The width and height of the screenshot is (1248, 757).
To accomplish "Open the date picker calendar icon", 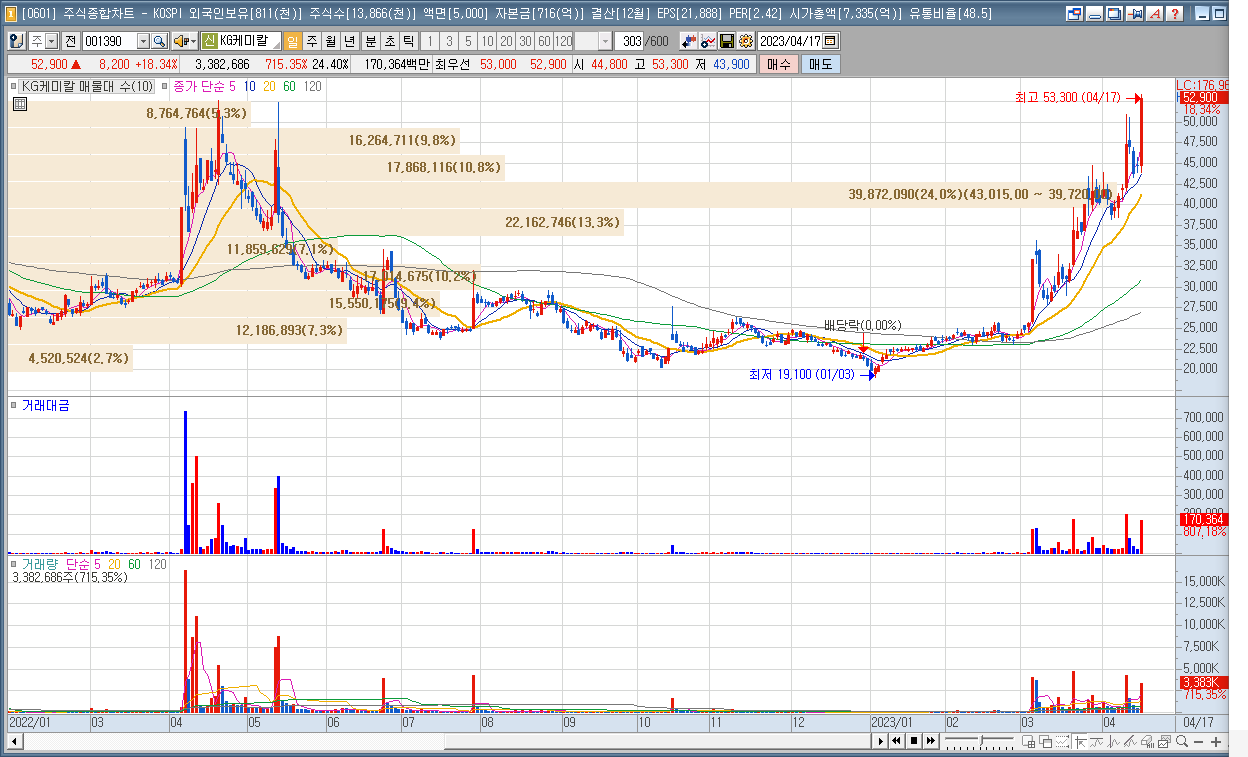I will (x=830, y=41).
